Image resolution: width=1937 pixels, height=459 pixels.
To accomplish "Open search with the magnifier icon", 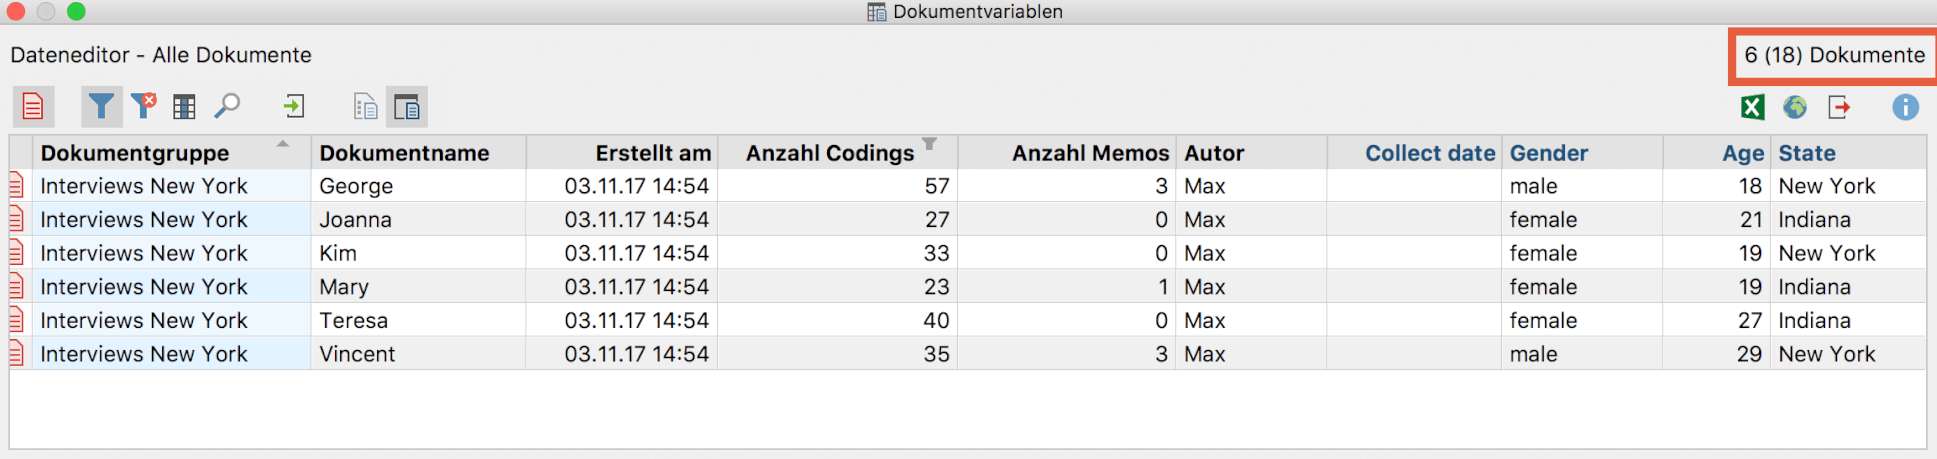I will (228, 106).
